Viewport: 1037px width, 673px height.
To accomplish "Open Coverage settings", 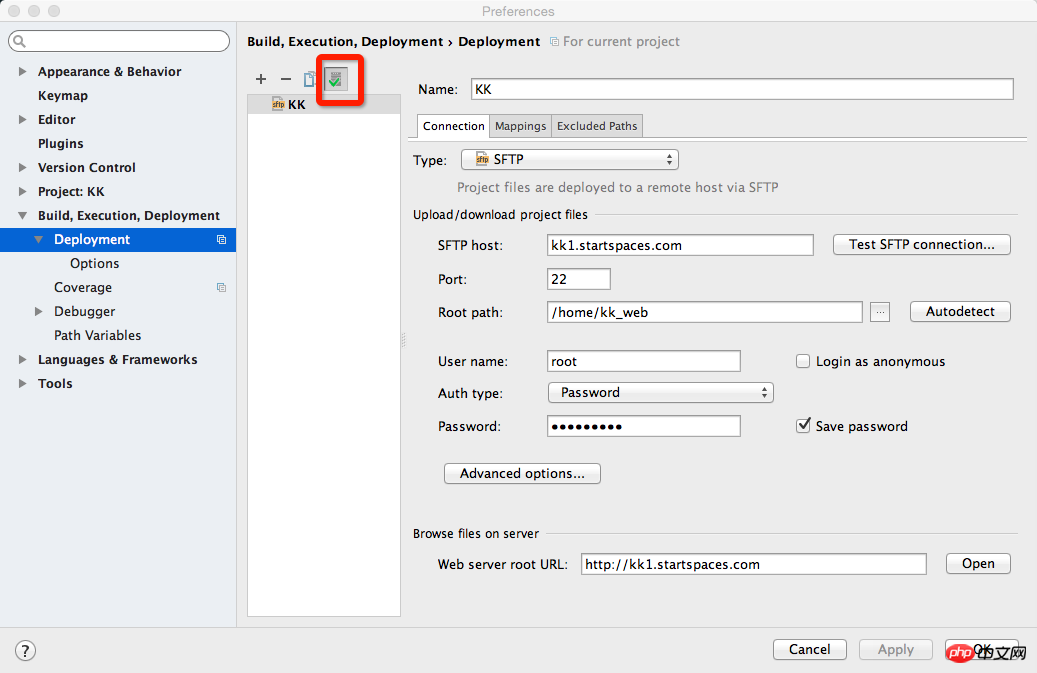I will coord(83,288).
